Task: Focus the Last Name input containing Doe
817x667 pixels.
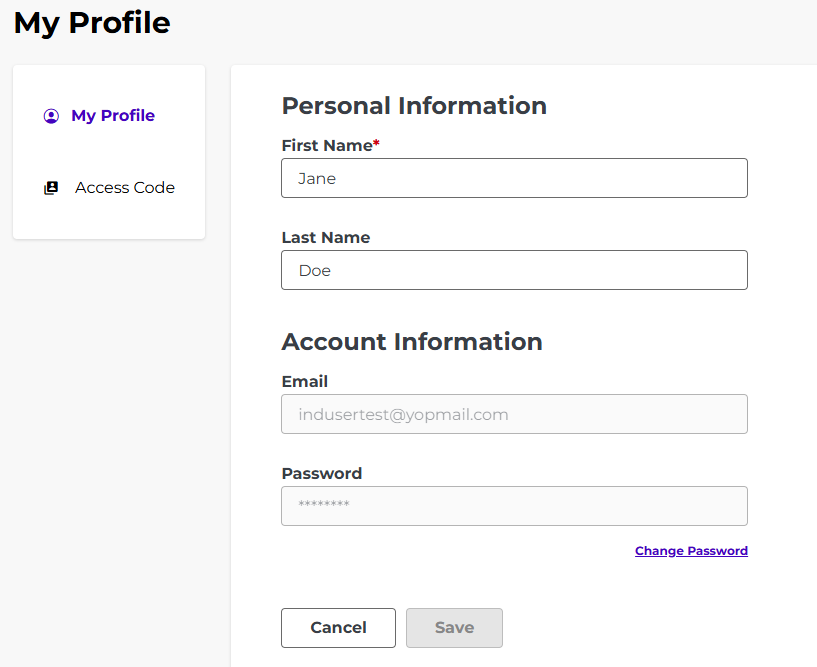Action: coord(514,270)
